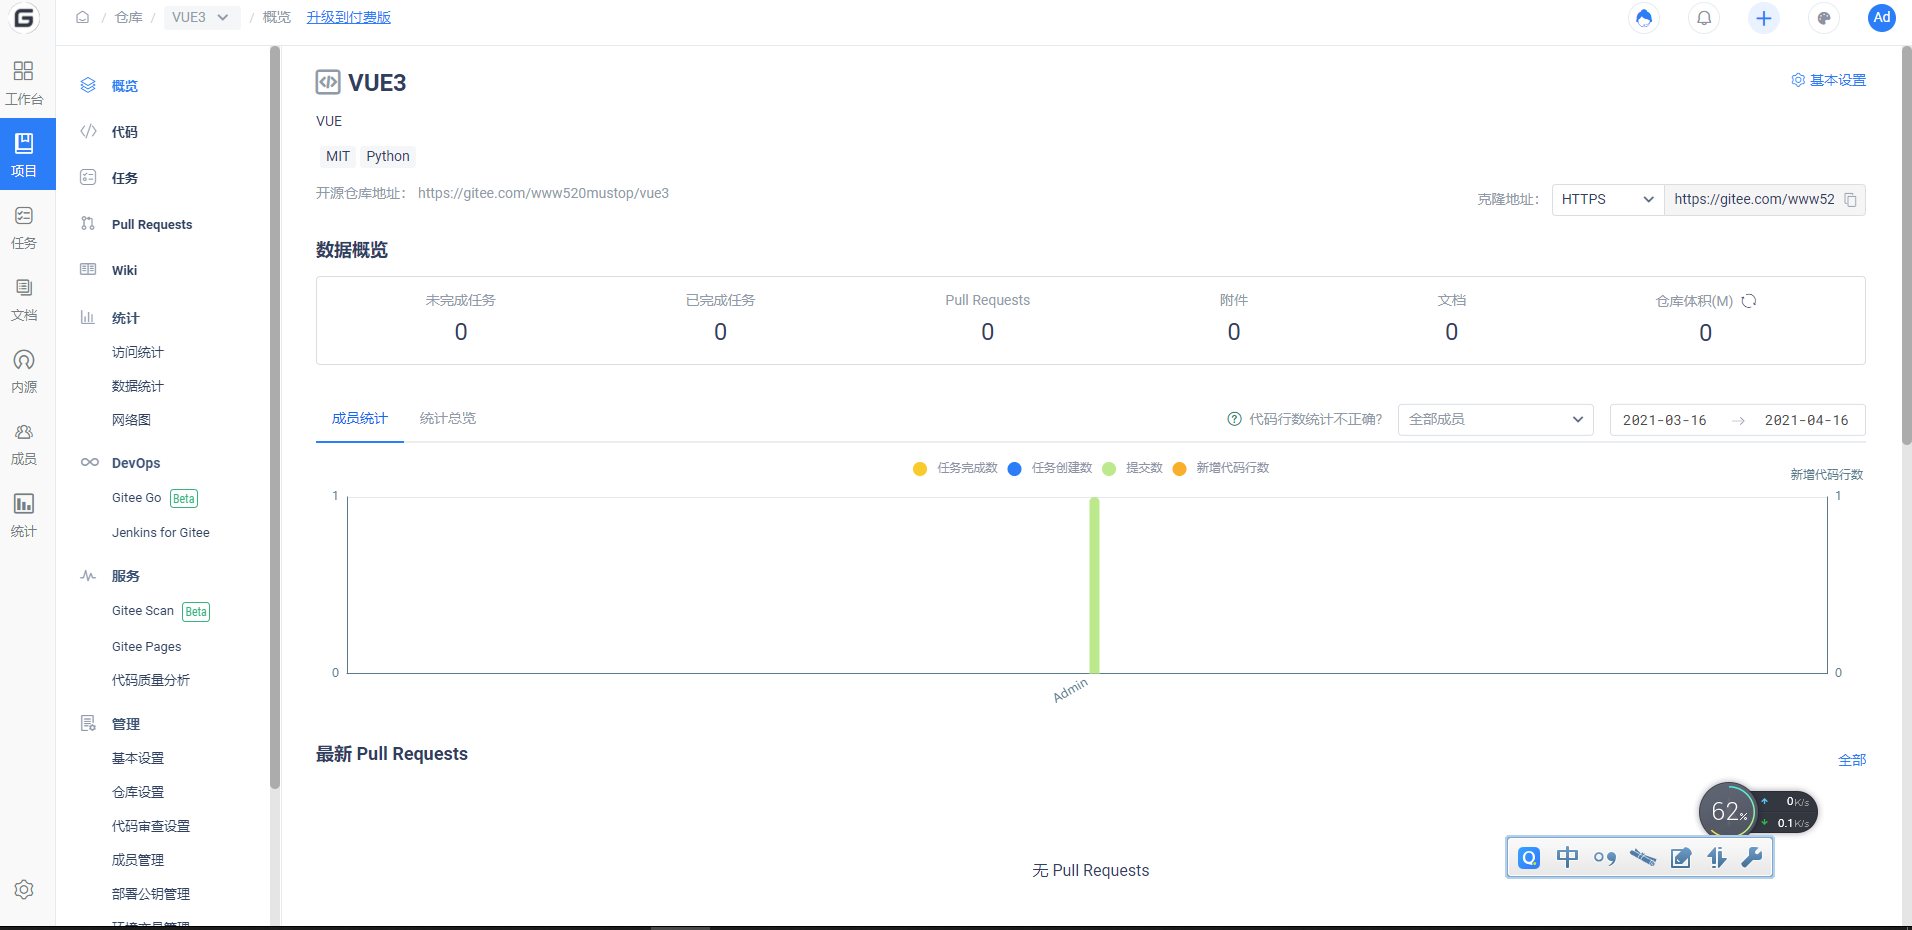Toggle the 任务创建数 legend swatch
The height and width of the screenshot is (930, 1912).
(x=1014, y=468)
